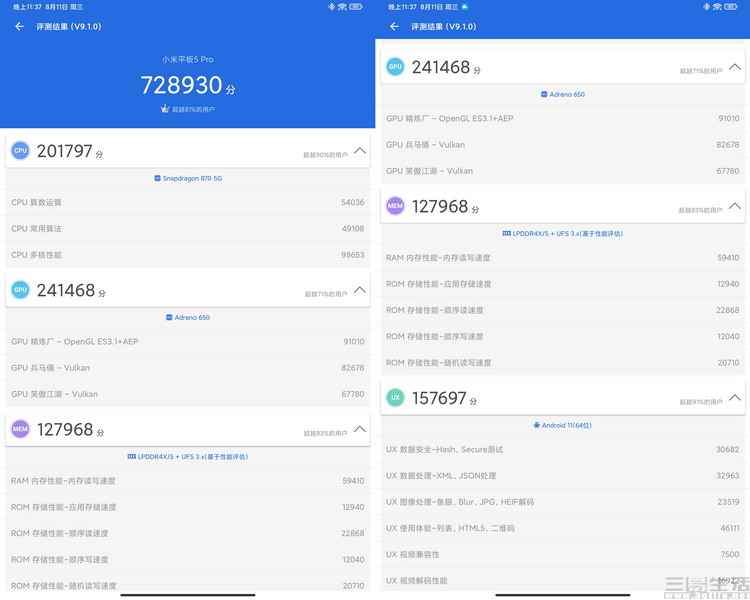Collapse the MEM 127968 section in the right screenshot
Viewport: 750px width, 600px height.
click(x=735, y=206)
